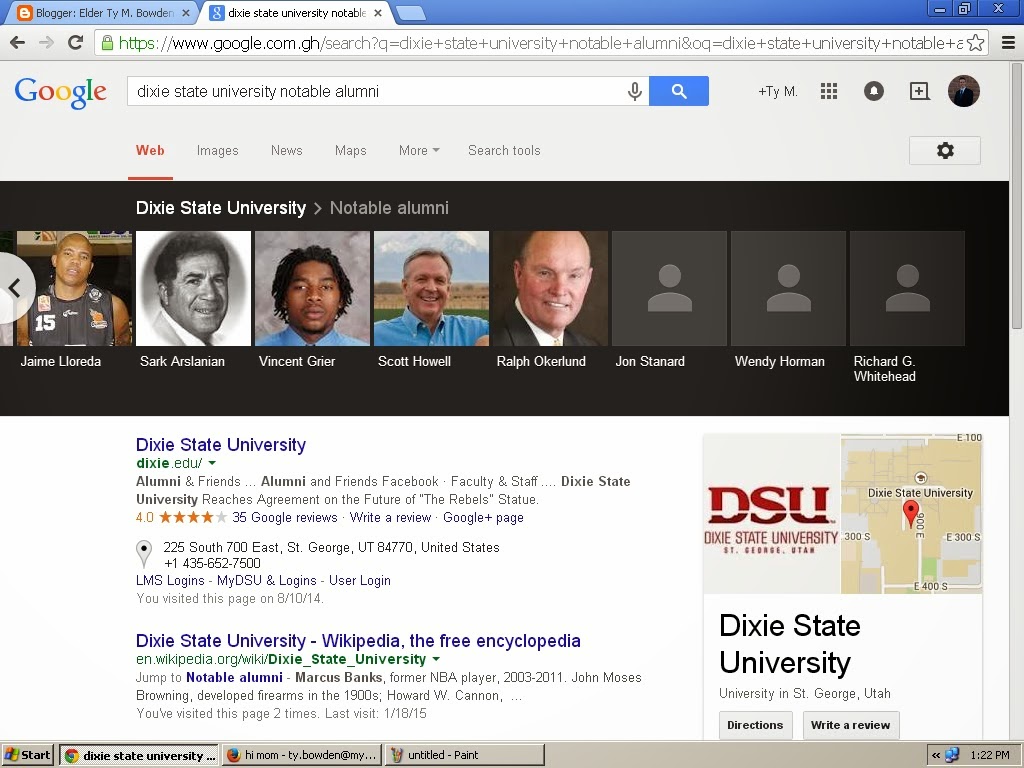Bookmark this page with the star icon
Screen dimensions: 1024x768
[976, 43]
